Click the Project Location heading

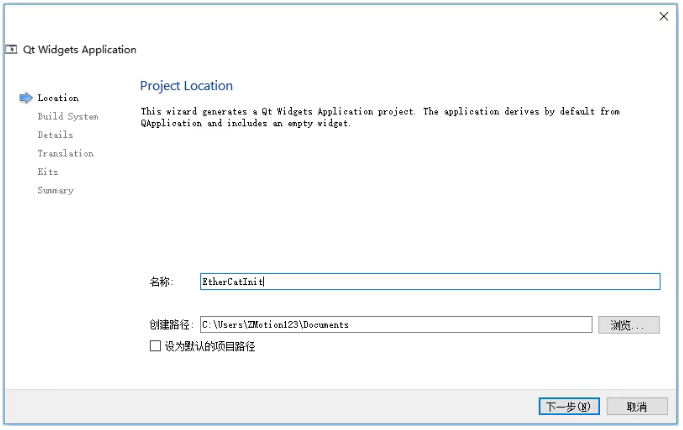(x=186, y=86)
